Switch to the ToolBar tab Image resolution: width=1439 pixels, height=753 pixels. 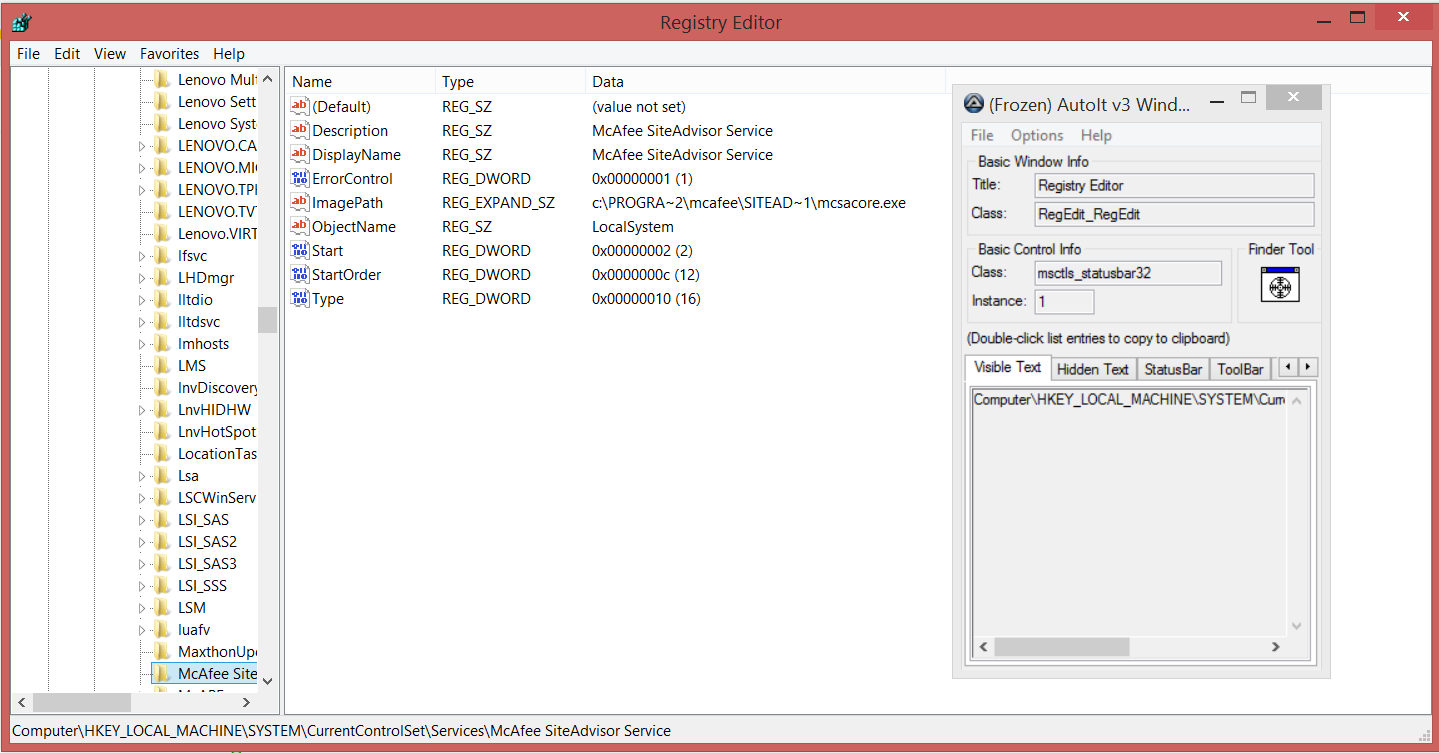tap(1240, 369)
